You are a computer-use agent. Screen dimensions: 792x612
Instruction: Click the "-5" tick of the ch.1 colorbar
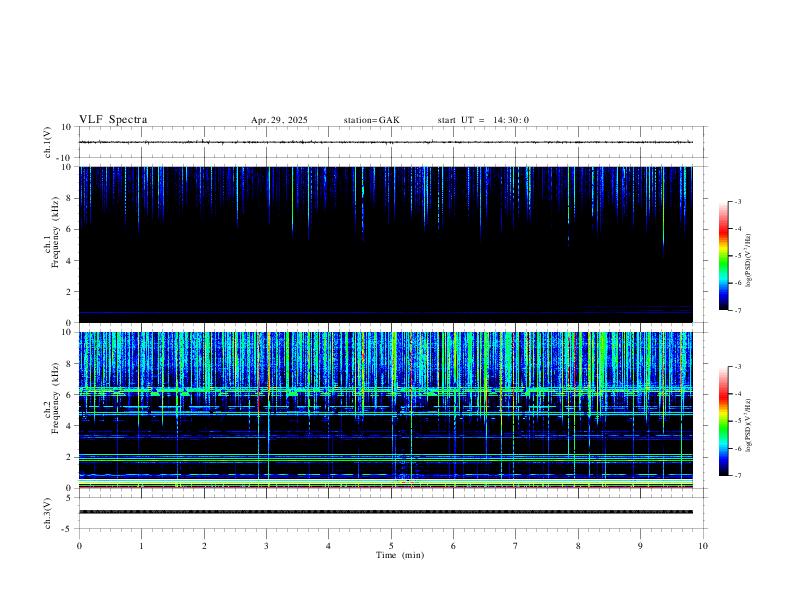click(737, 256)
